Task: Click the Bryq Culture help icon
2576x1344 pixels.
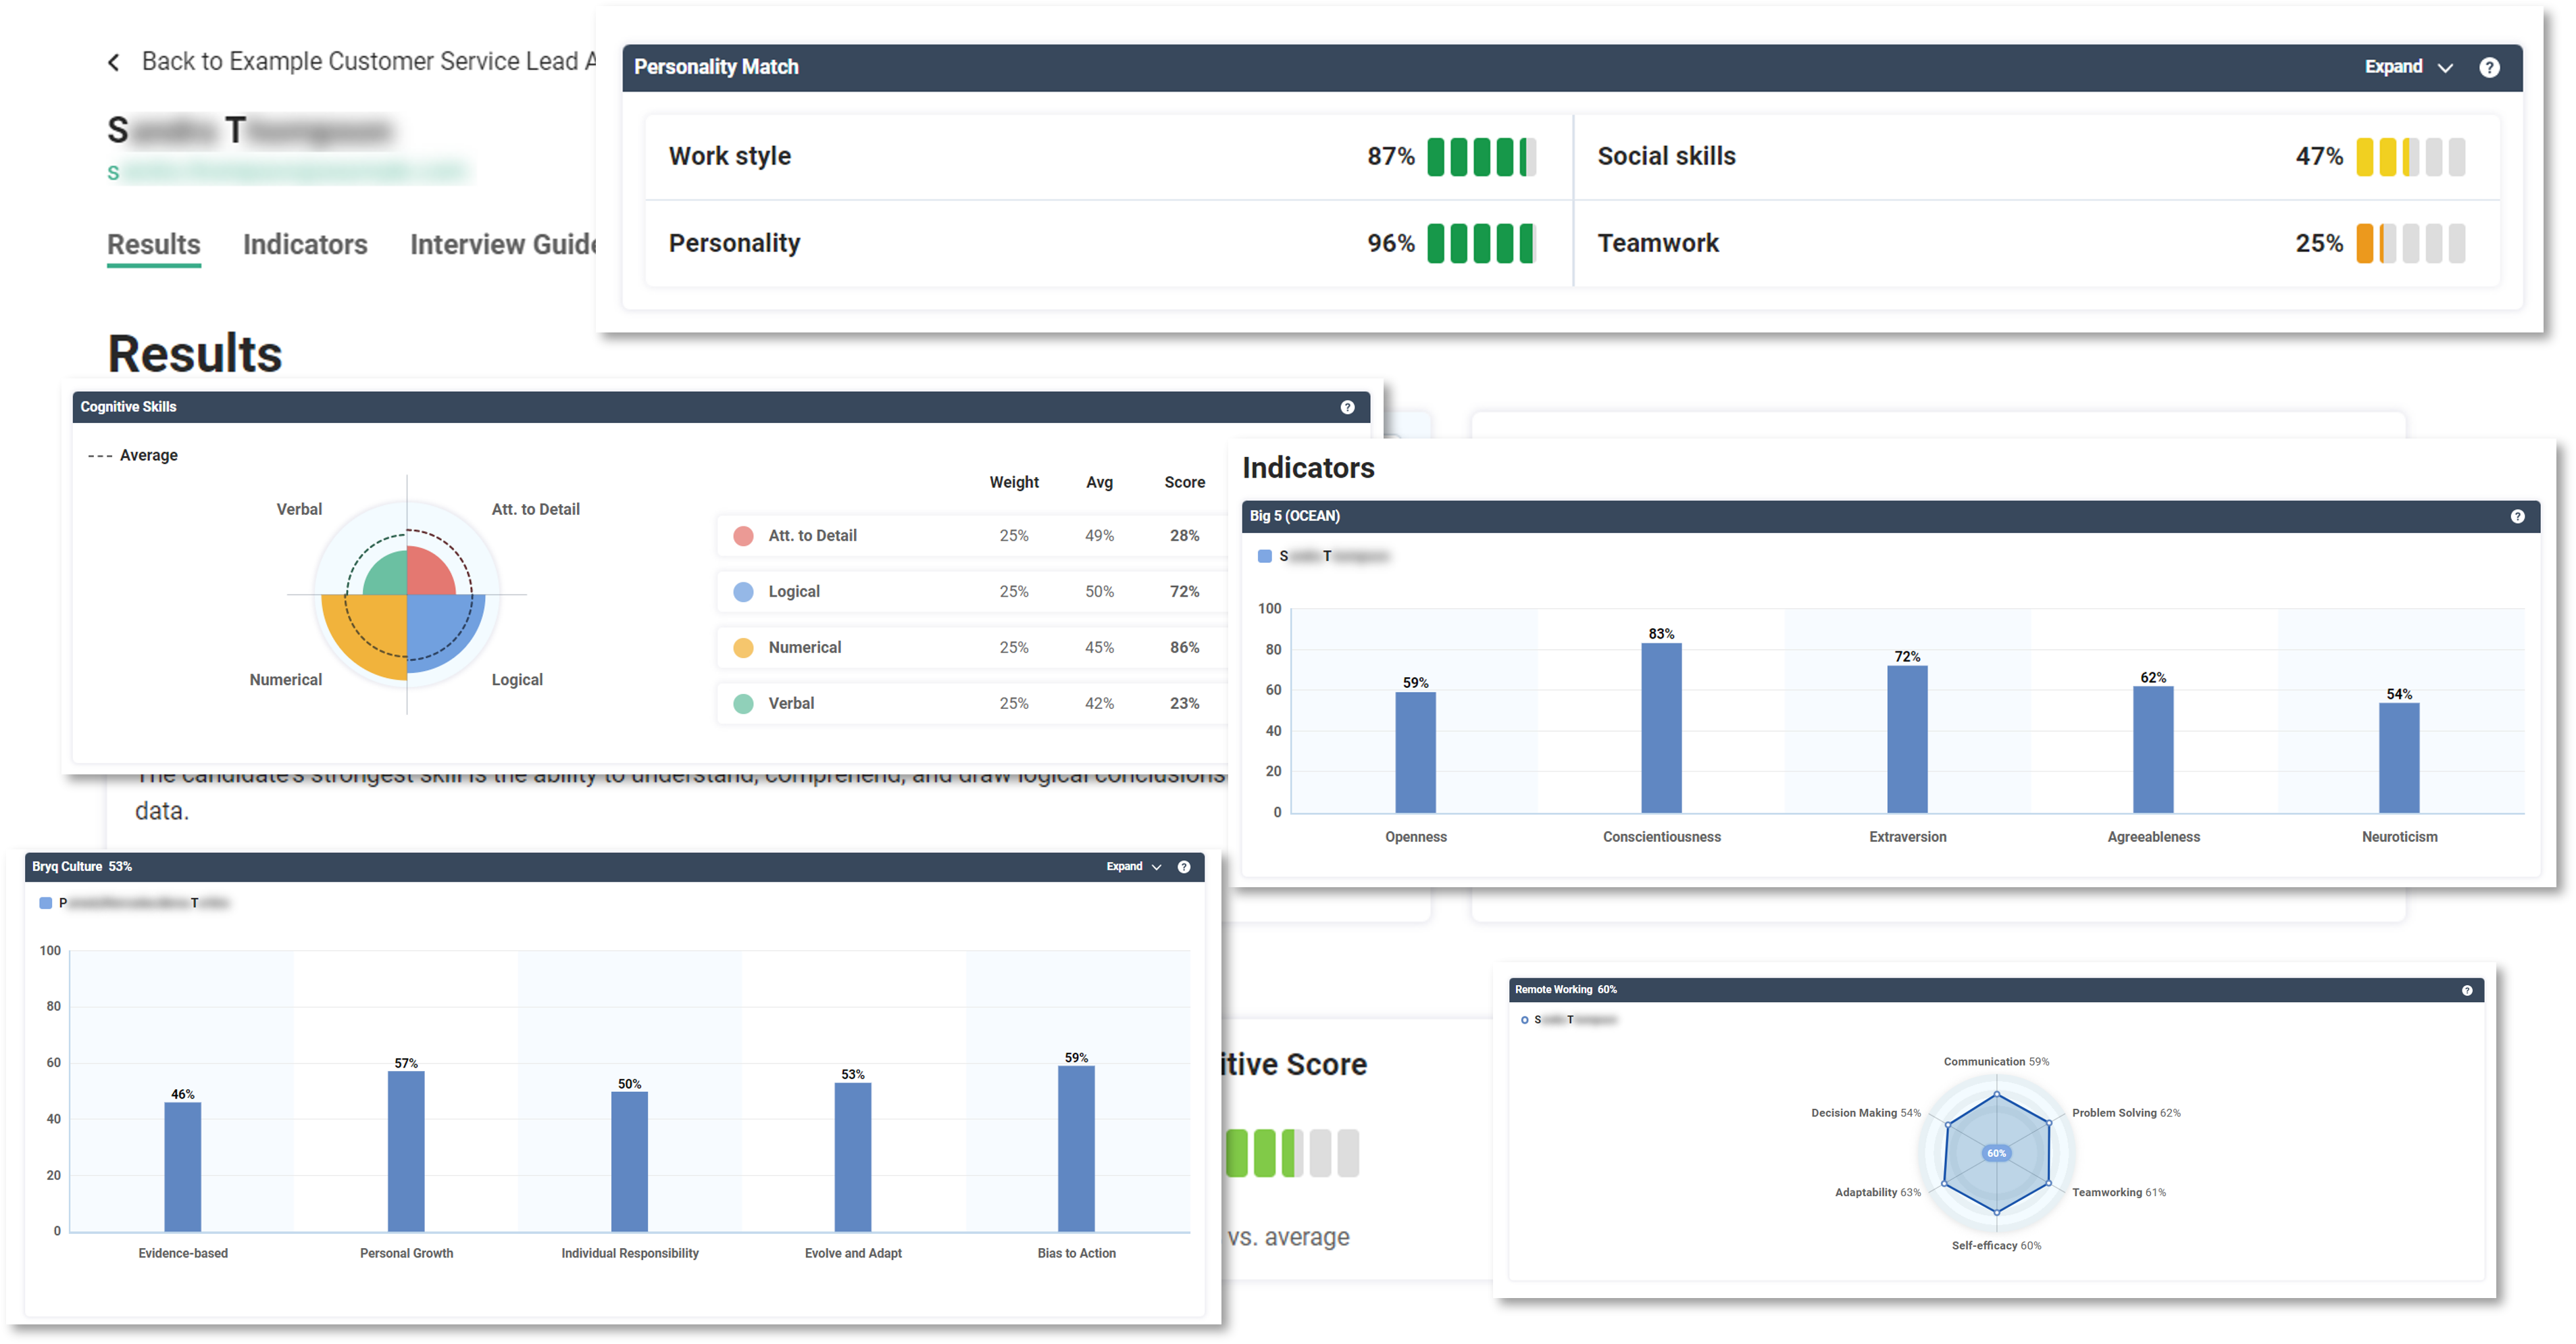Action: [1184, 866]
